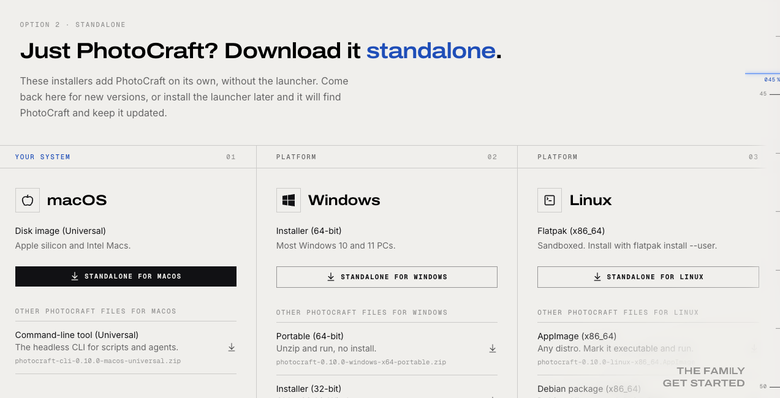This screenshot has width=780, height=398.
Task: Click the paragraph starting "These installers add PhotoCraft"
Action: pos(184,97)
